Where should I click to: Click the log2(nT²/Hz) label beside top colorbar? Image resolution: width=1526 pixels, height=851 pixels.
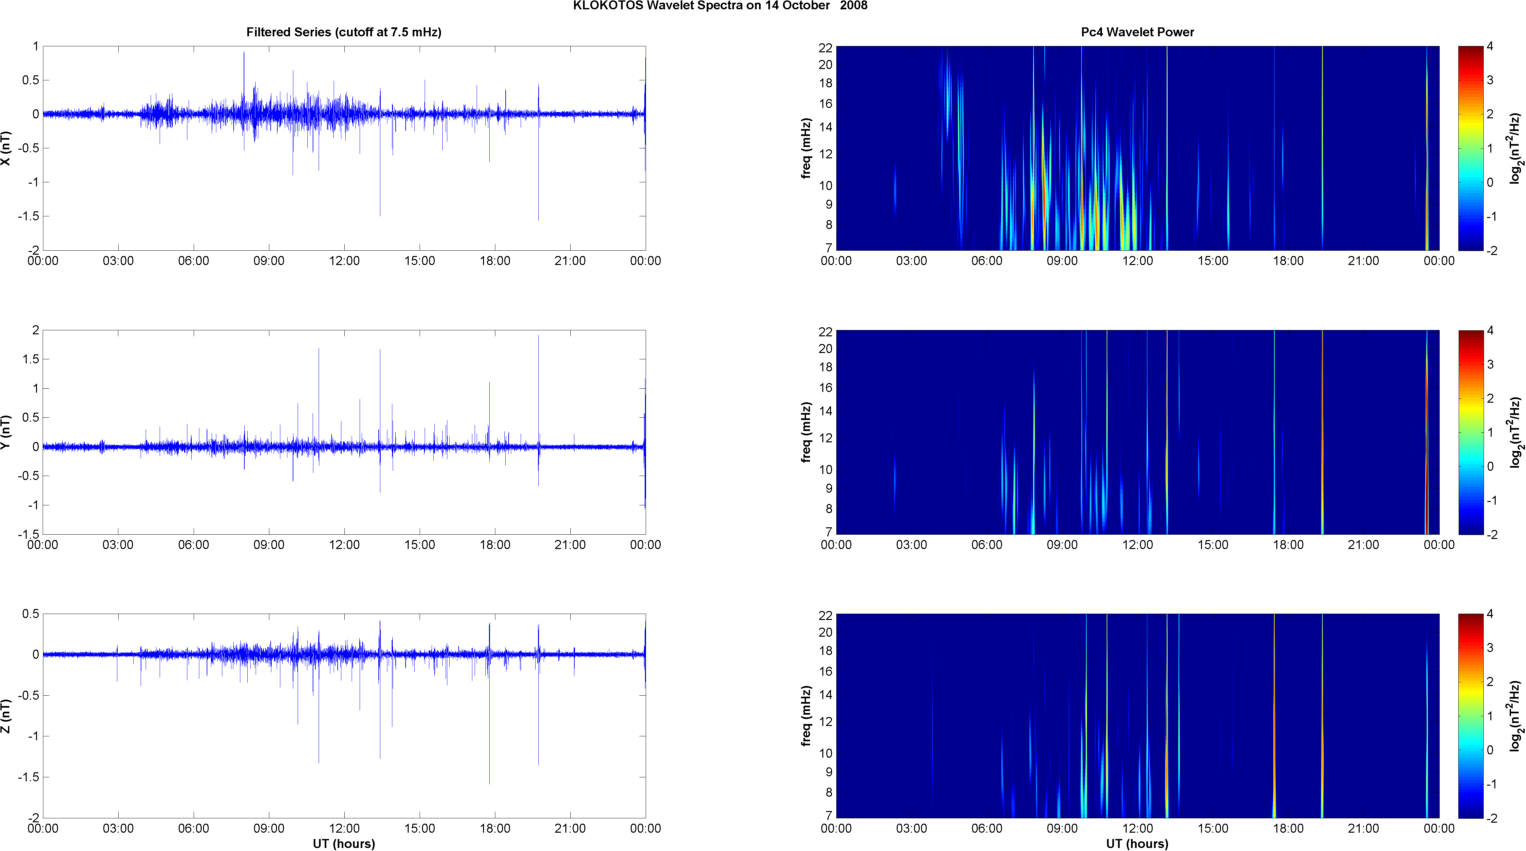pos(1516,148)
